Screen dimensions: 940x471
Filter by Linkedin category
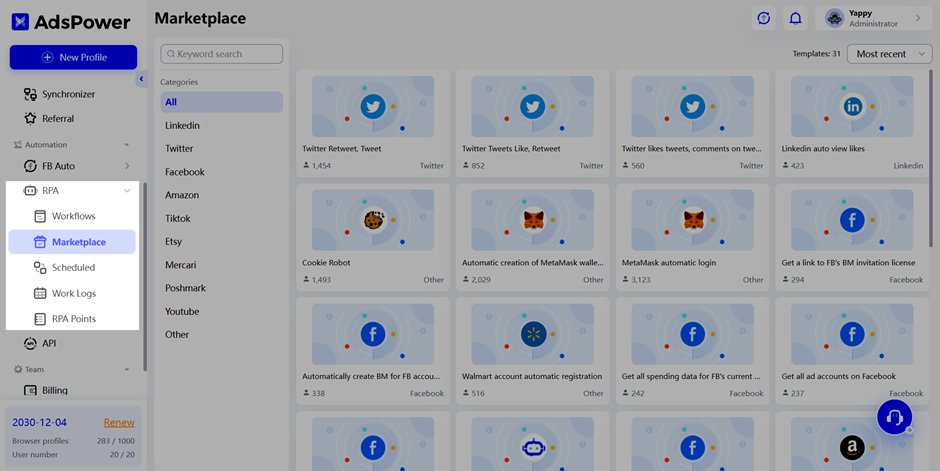point(182,125)
